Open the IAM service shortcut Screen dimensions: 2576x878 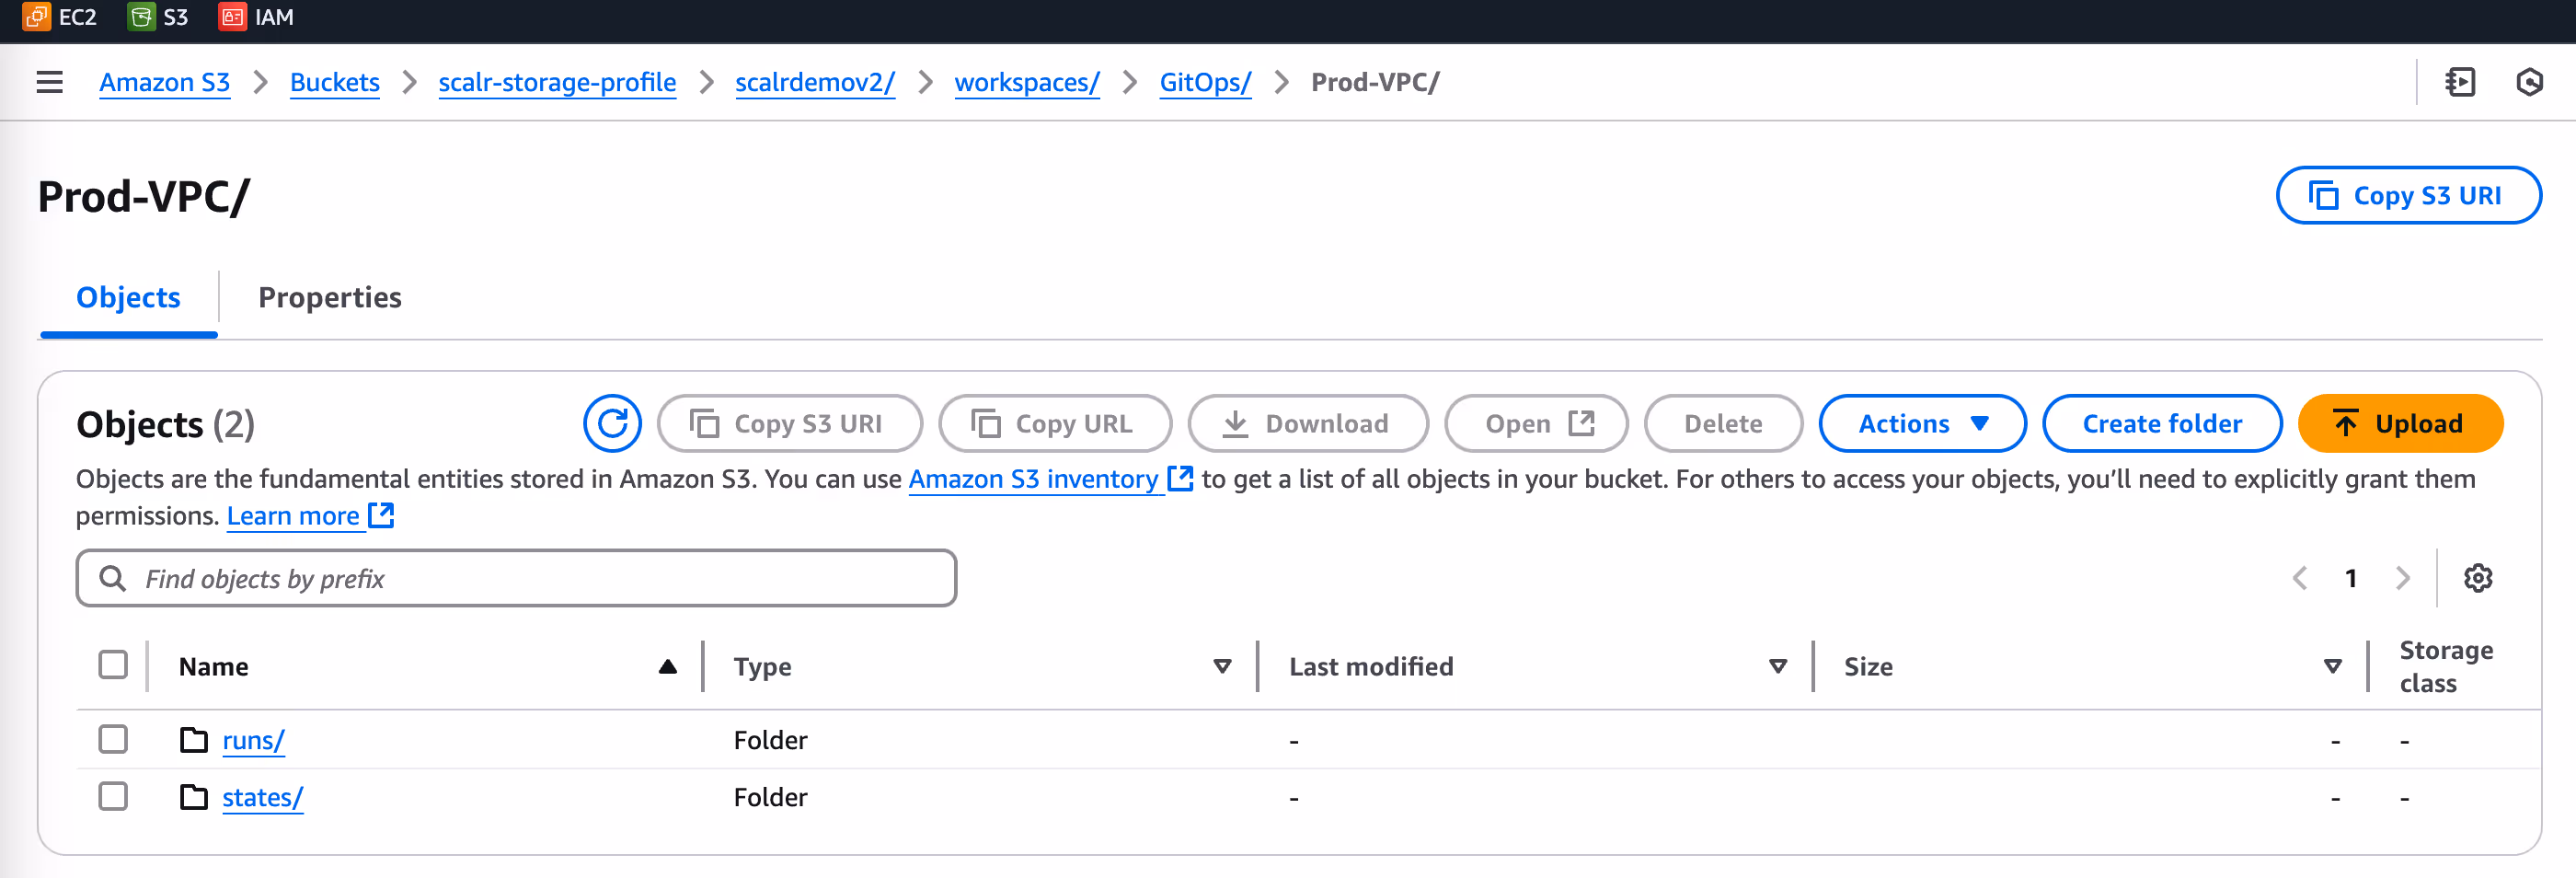256,17
